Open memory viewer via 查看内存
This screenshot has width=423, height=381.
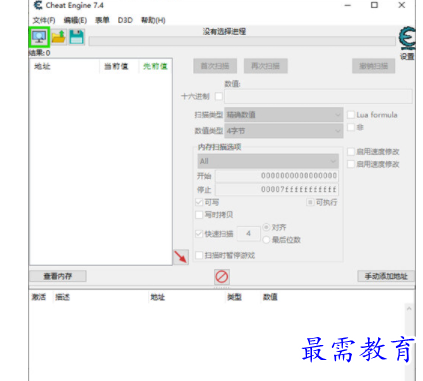[58, 276]
